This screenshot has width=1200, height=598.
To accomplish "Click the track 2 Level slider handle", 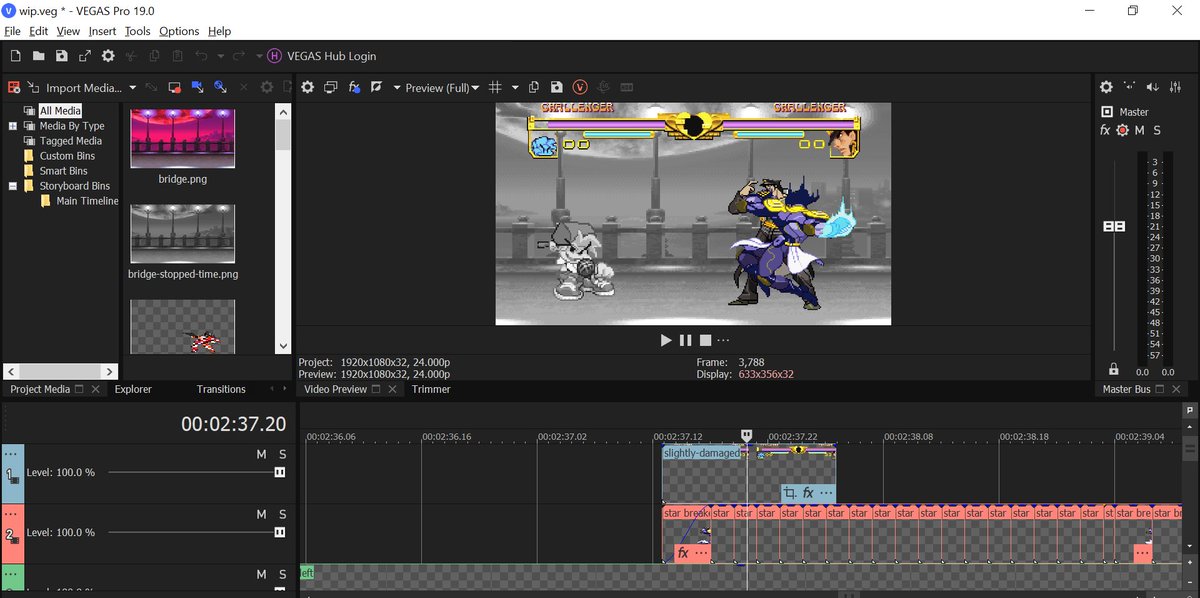I will tap(280, 532).
